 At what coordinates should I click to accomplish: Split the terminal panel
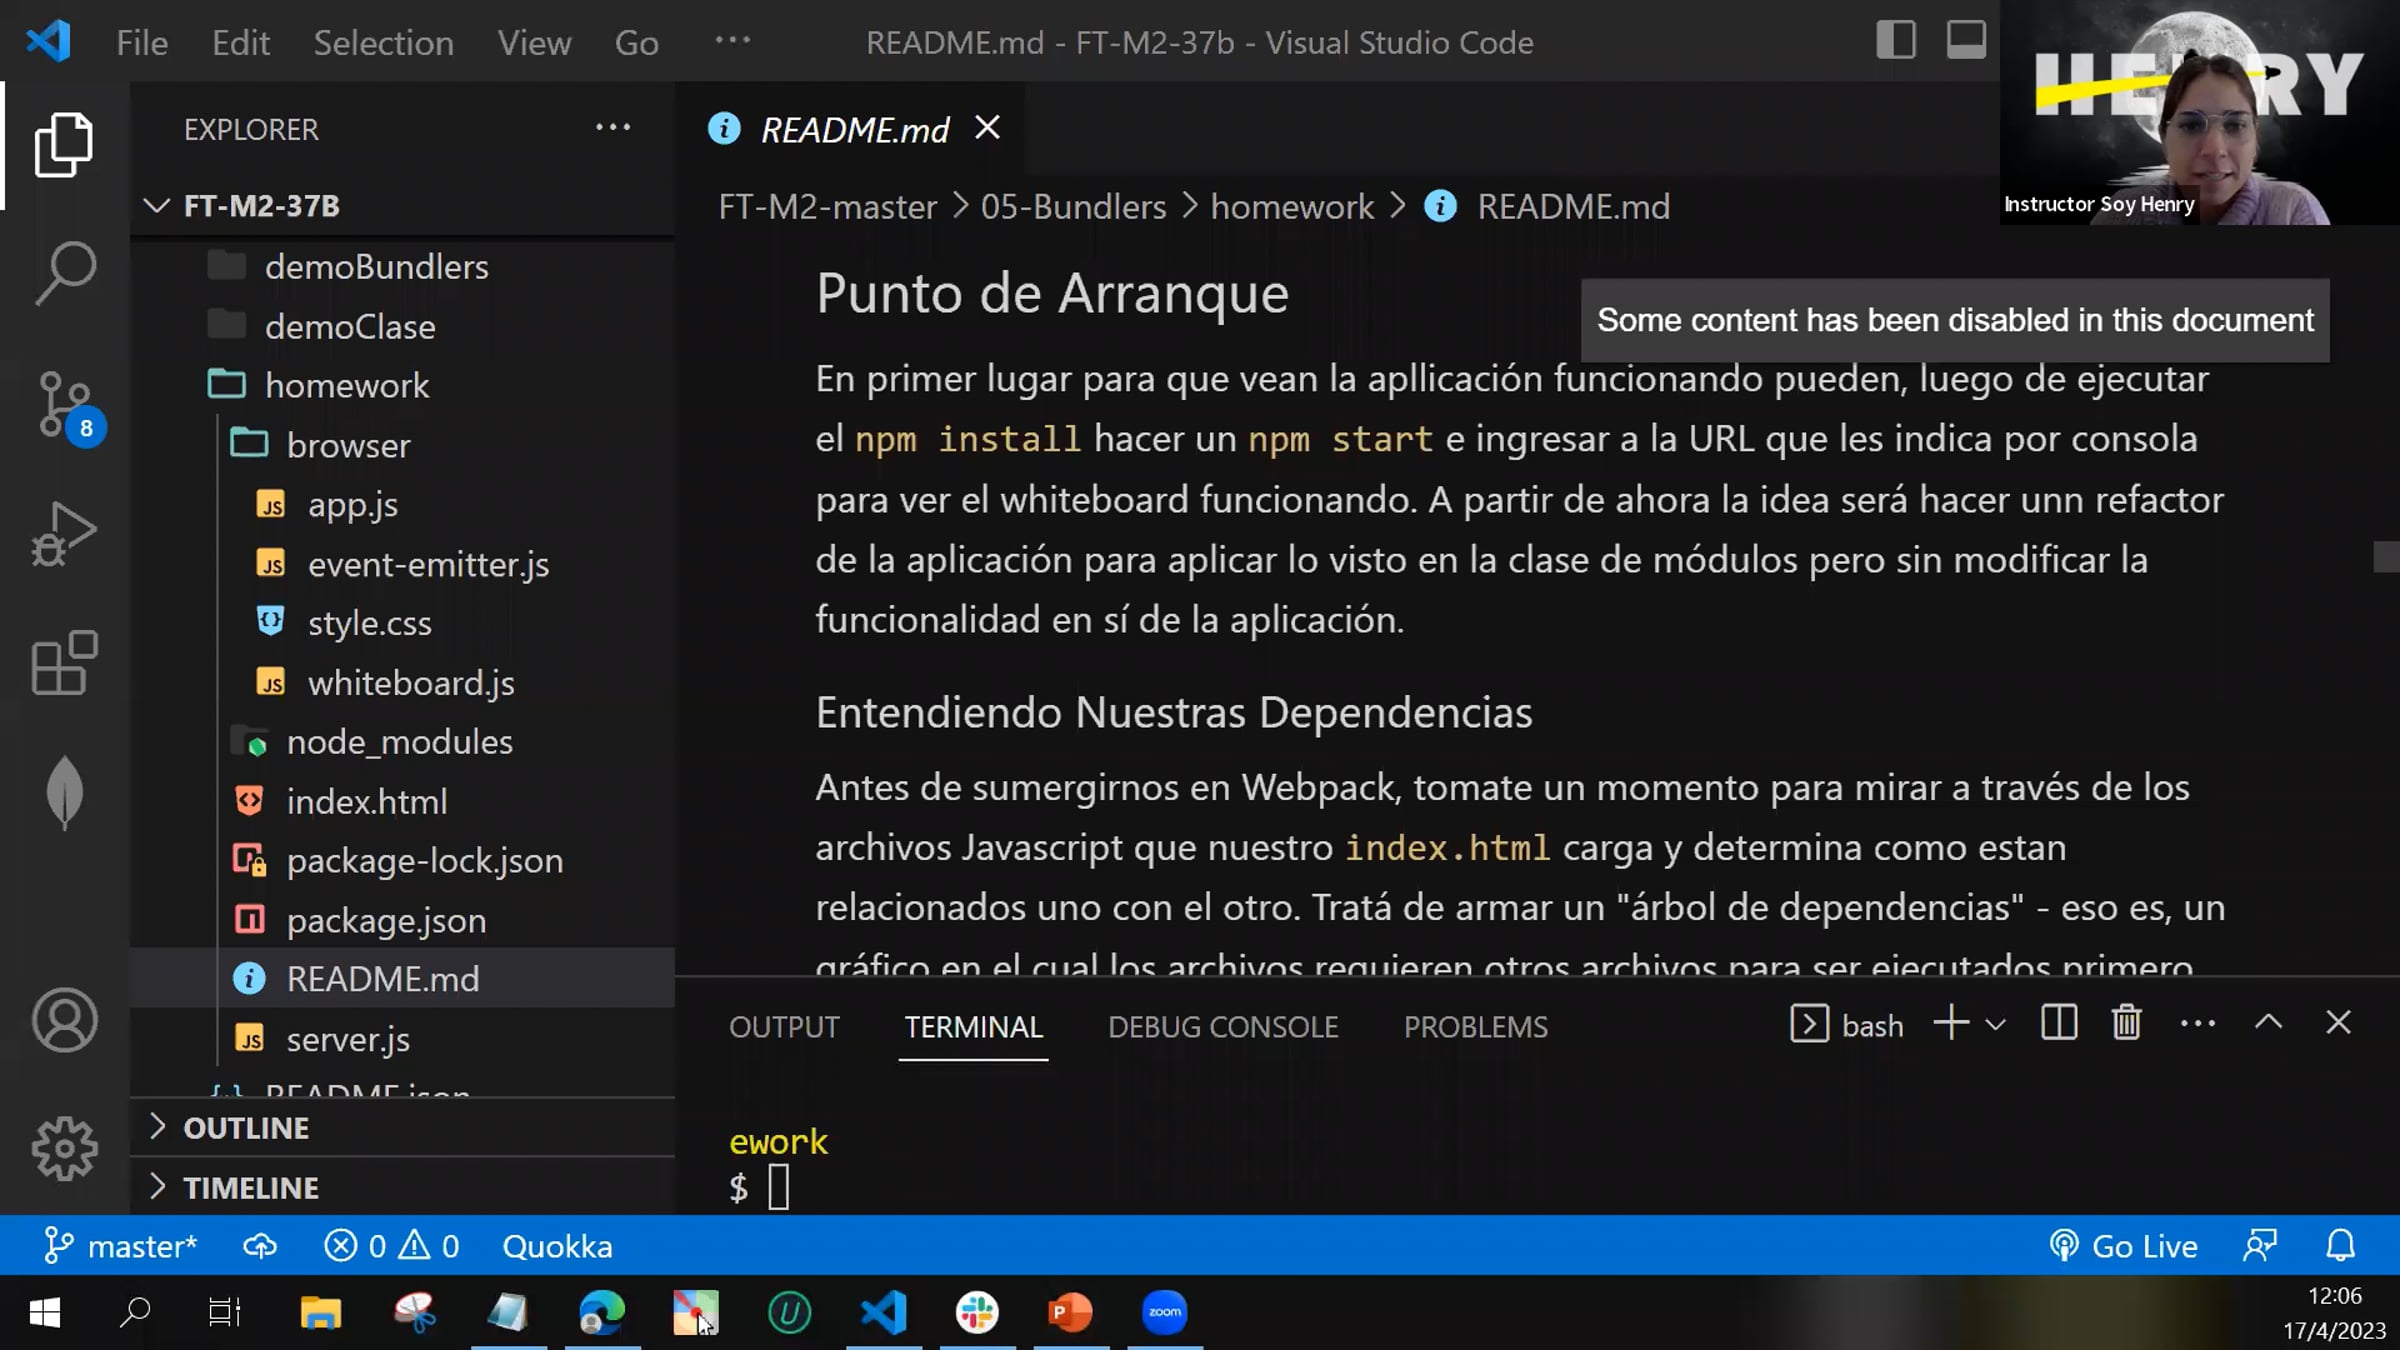coord(2058,1023)
